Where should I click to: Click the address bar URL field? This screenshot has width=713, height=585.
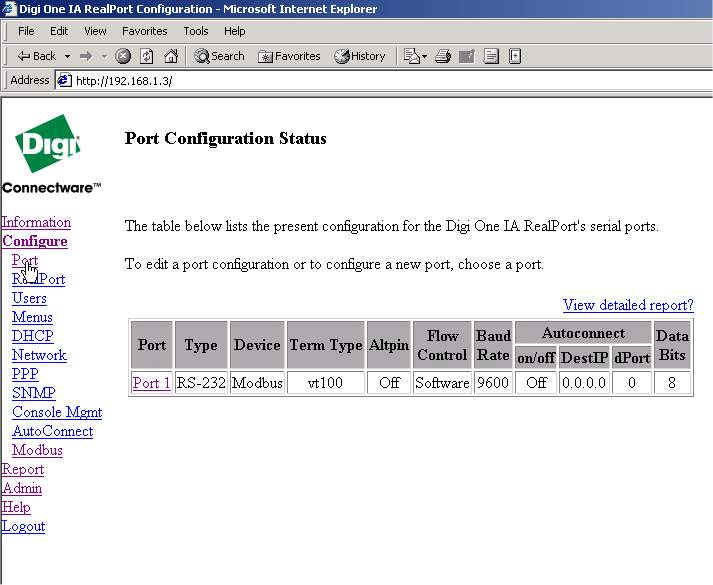tap(380, 80)
